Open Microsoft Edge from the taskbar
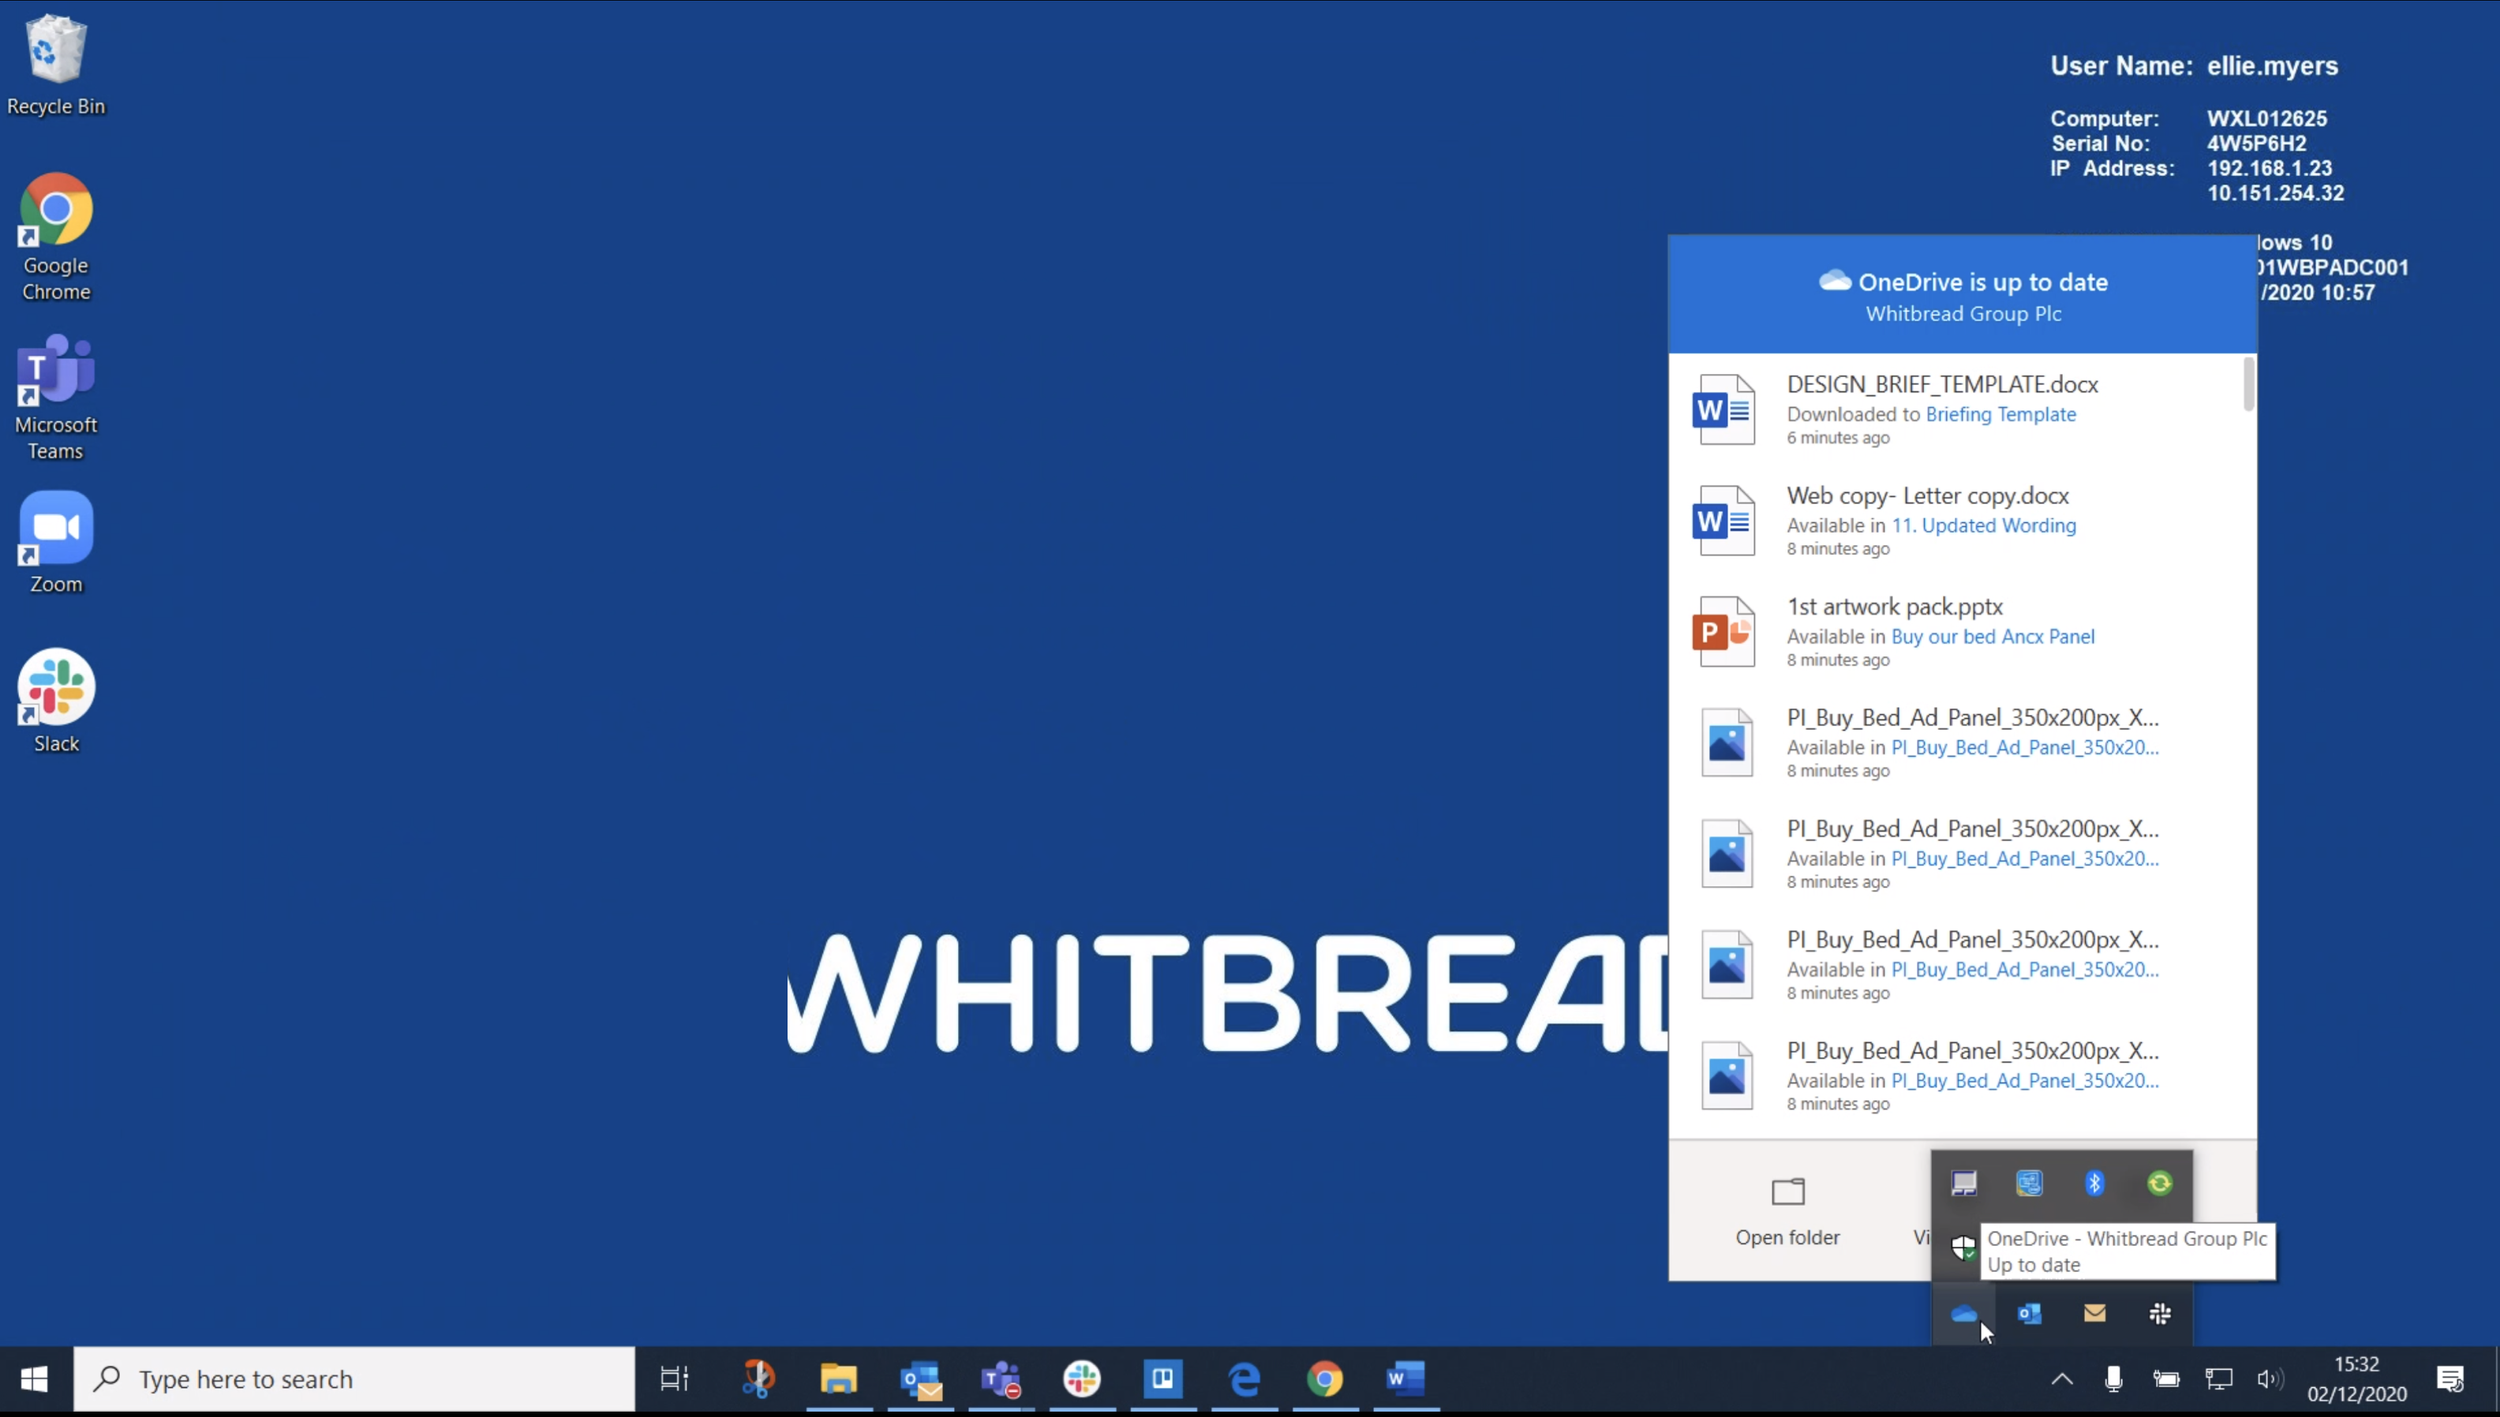The width and height of the screenshot is (2500, 1417). (x=1244, y=1379)
